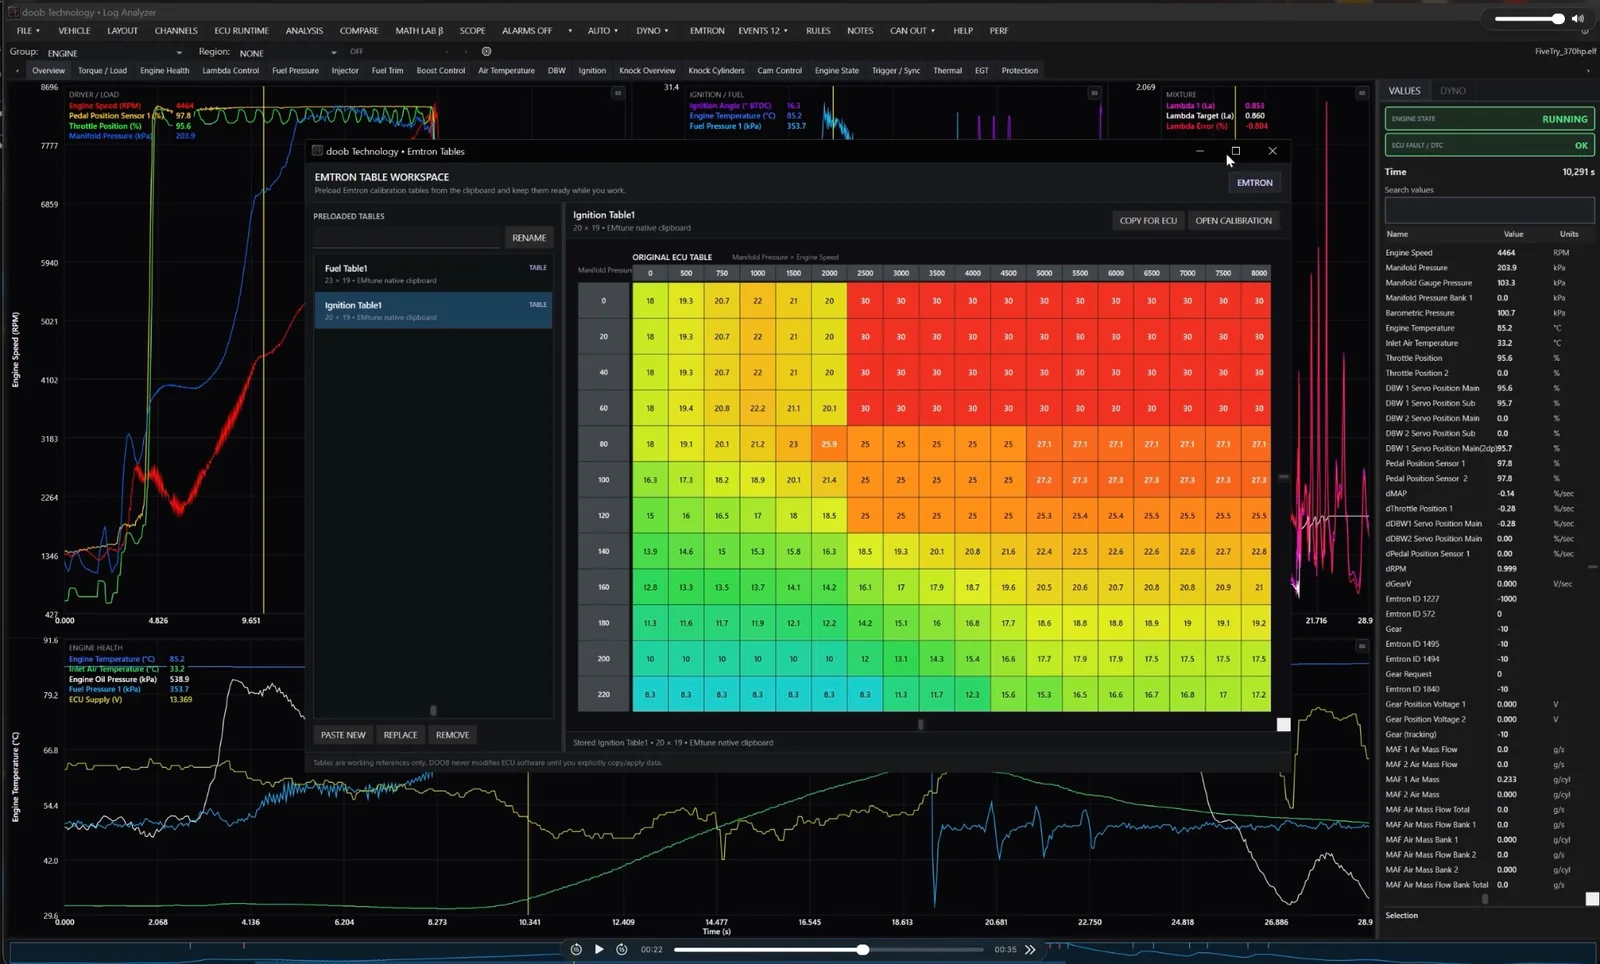
Task: Click the doob Technology app icon in titlebar
Action: point(13,12)
